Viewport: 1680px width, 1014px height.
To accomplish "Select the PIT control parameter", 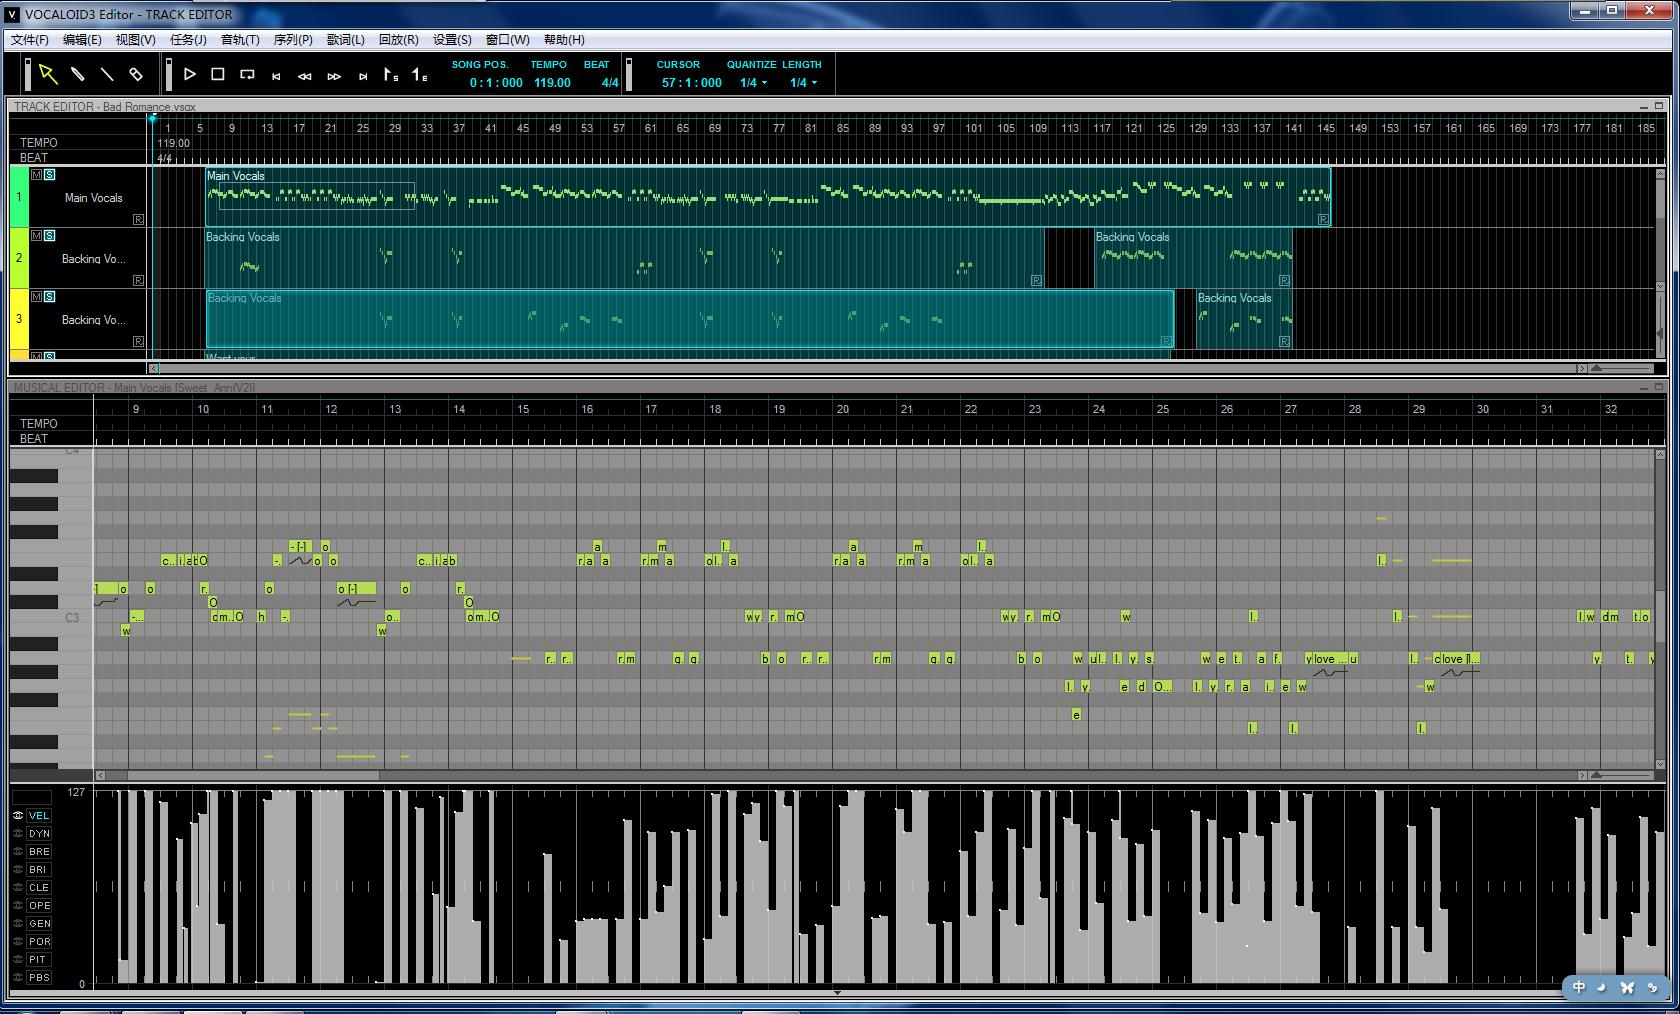I will click(39, 959).
